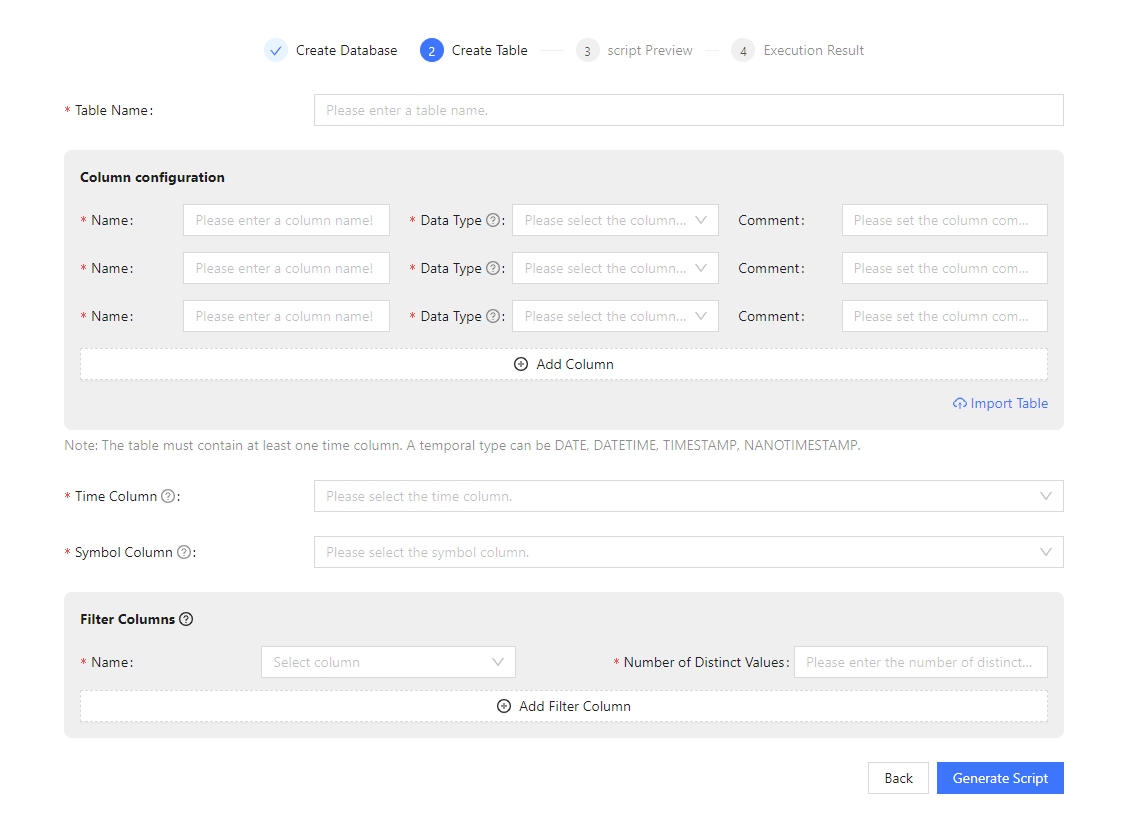Click the Back button
1136x833 pixels.
[x=898, y=779]
